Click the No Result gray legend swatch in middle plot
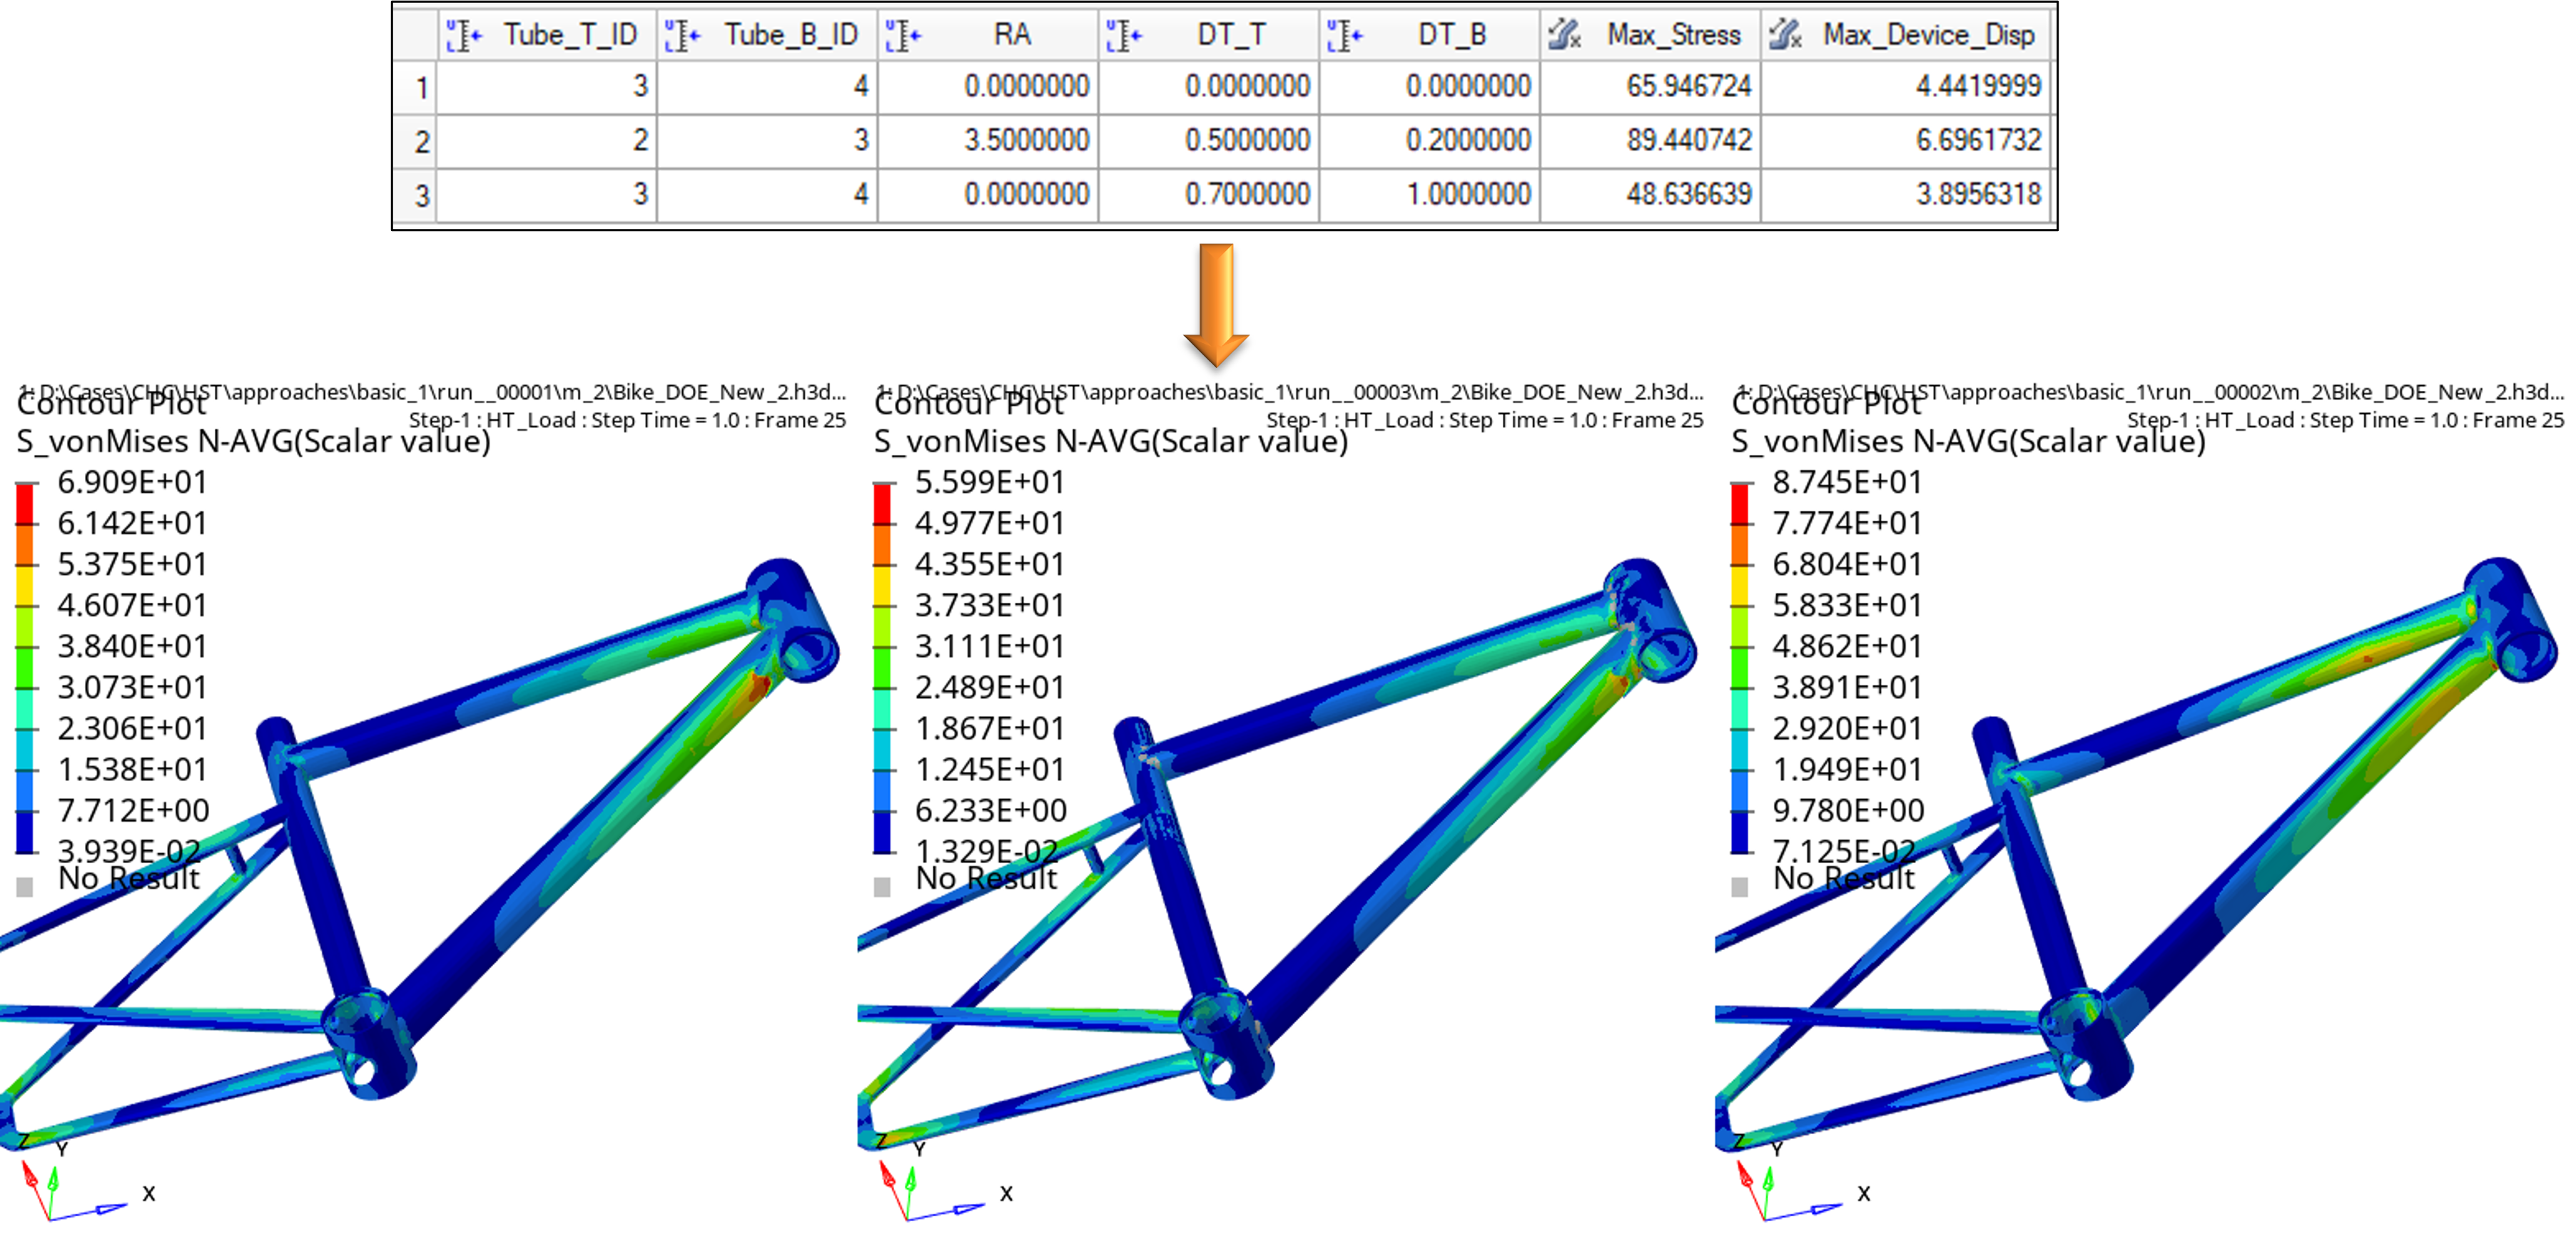2576x1234 pixels. pyautogui.click(x=882, y=887)
